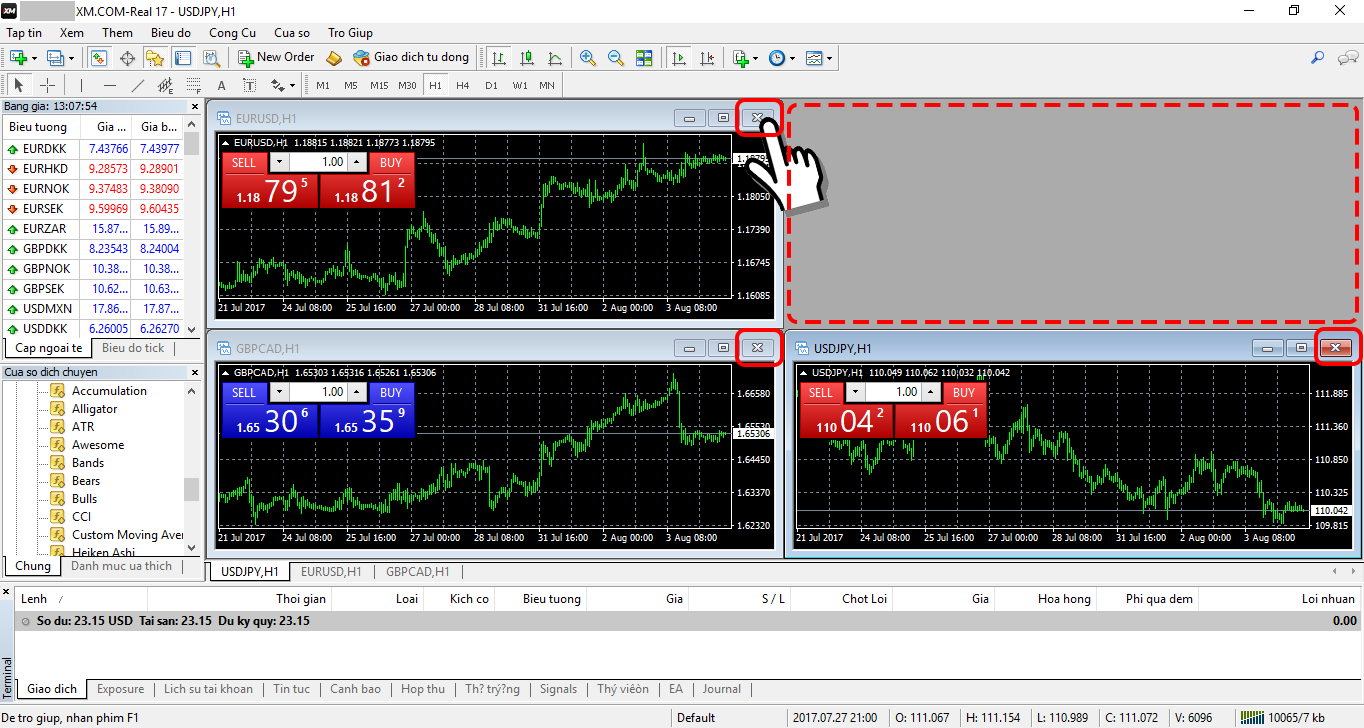Open MetaEditor with the yellow book icon

click(x=334, y=58)
